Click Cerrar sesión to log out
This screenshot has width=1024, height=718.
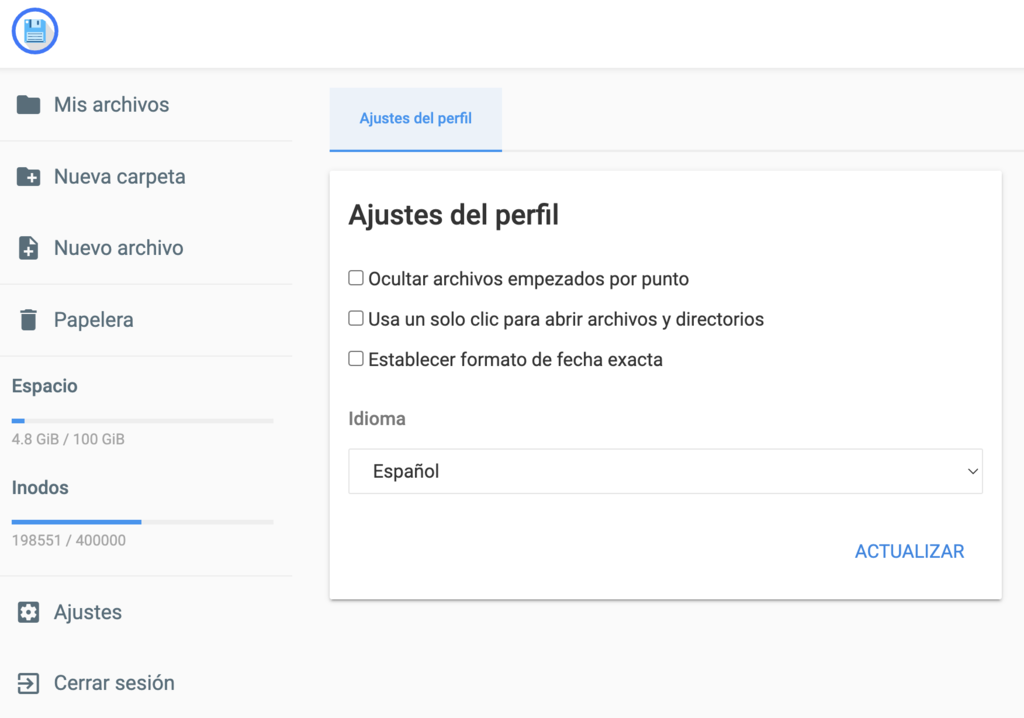point(113,682)
